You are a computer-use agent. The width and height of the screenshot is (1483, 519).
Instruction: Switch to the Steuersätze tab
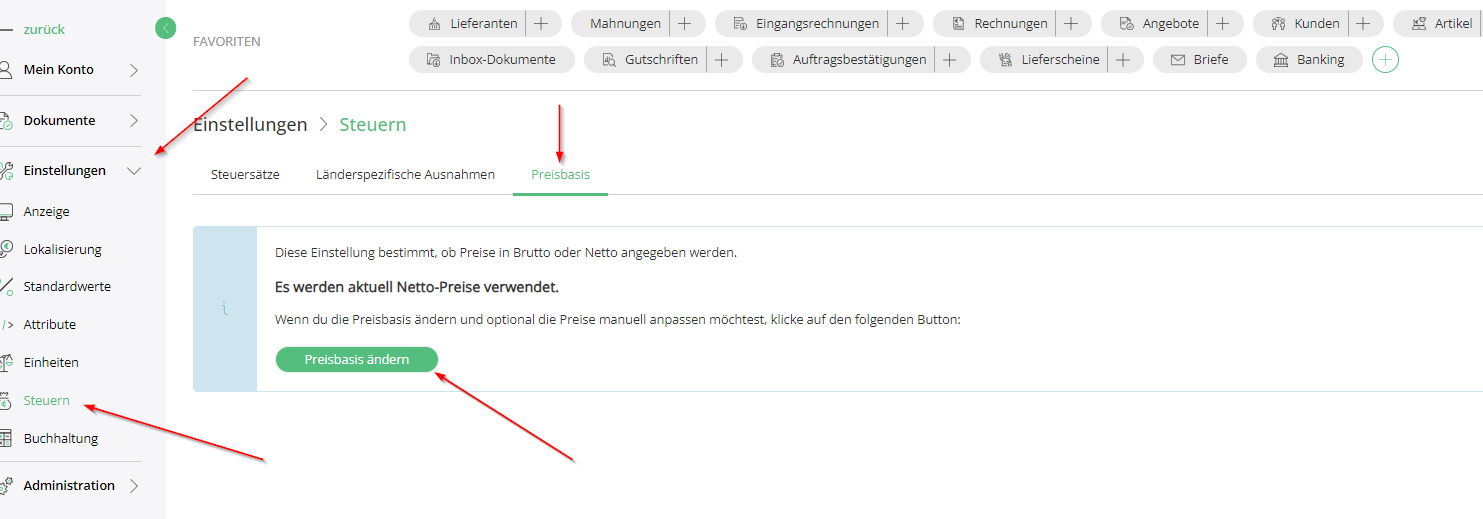245,175
